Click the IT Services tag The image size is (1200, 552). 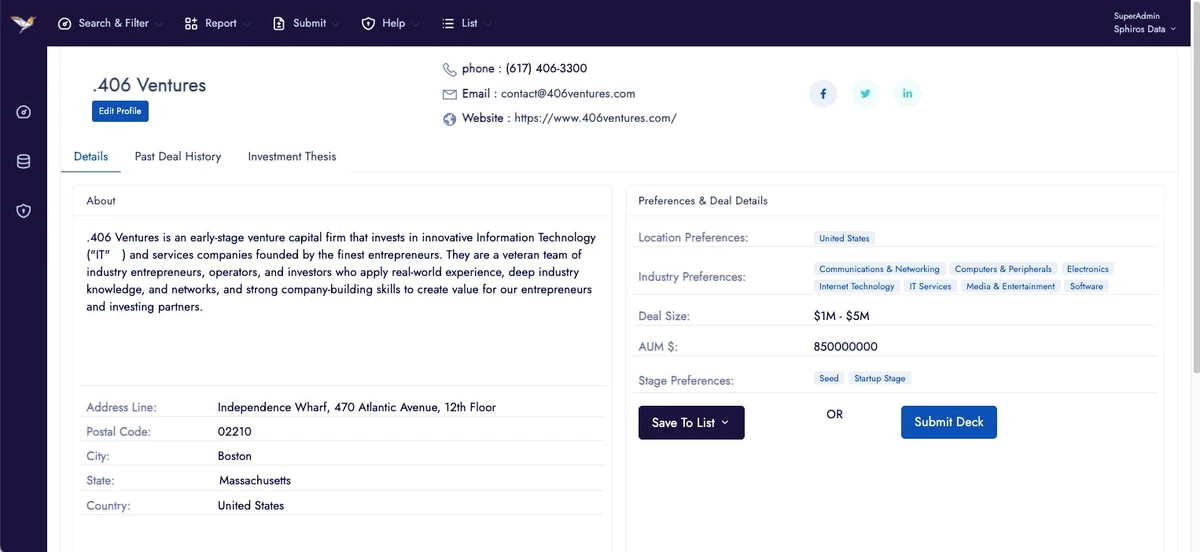click(x=930, y=286)
